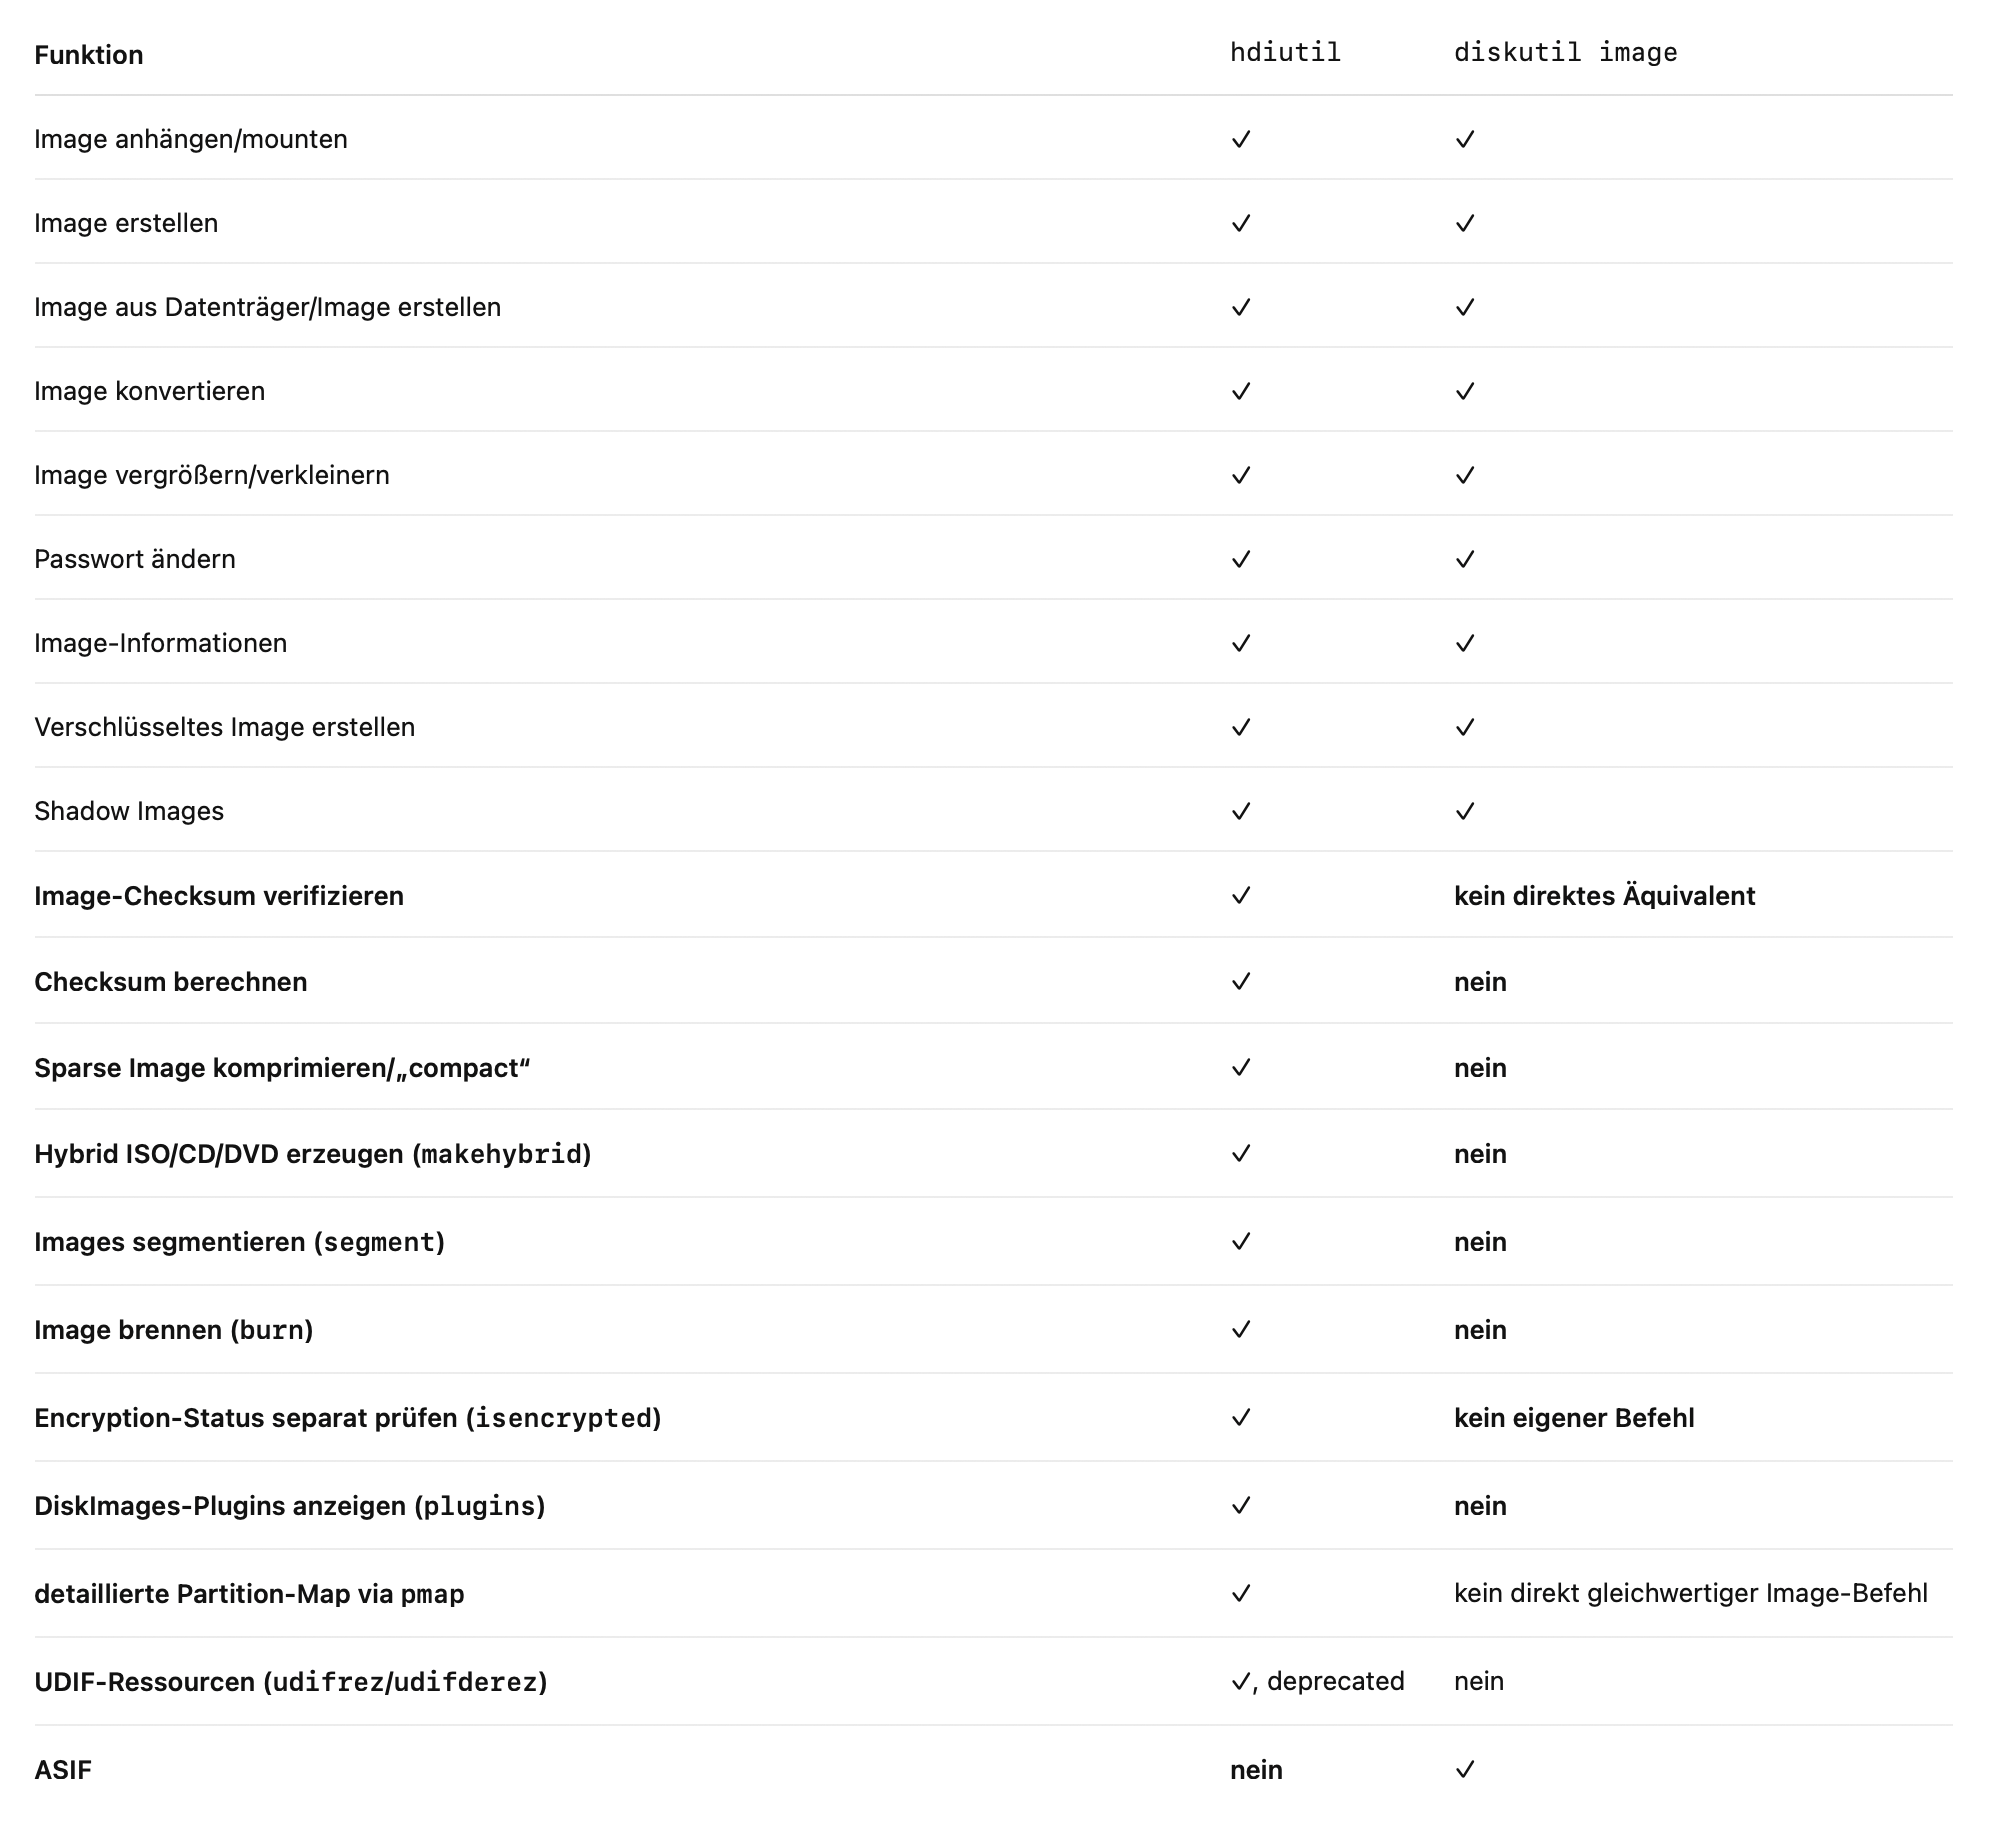Click 'Image-Checksum verifizieren' row label
The width and height of the screenshot is (1996, 1842).
(219, 895)
